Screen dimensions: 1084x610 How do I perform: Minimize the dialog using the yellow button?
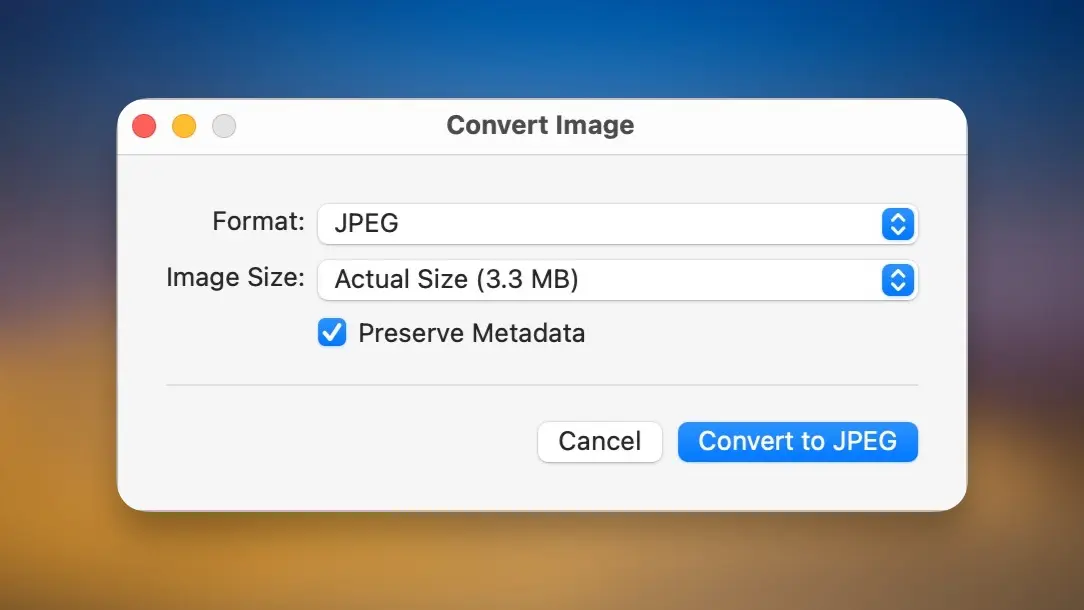184,126
